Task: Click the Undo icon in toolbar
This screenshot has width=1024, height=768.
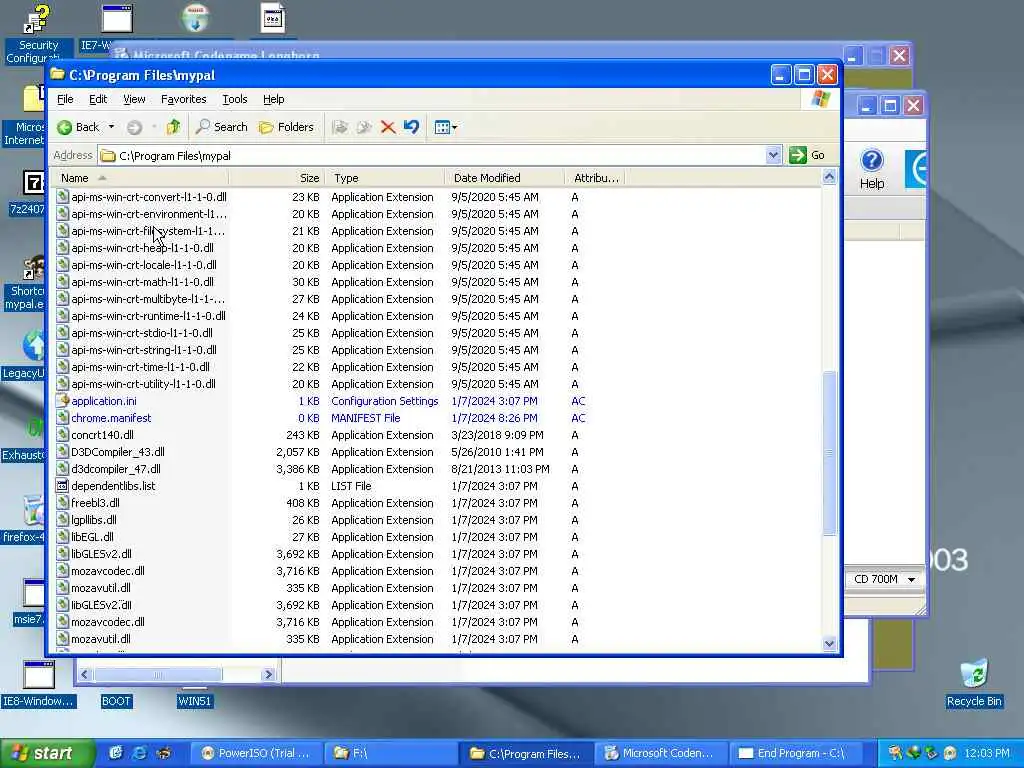Action: point(411,127)
